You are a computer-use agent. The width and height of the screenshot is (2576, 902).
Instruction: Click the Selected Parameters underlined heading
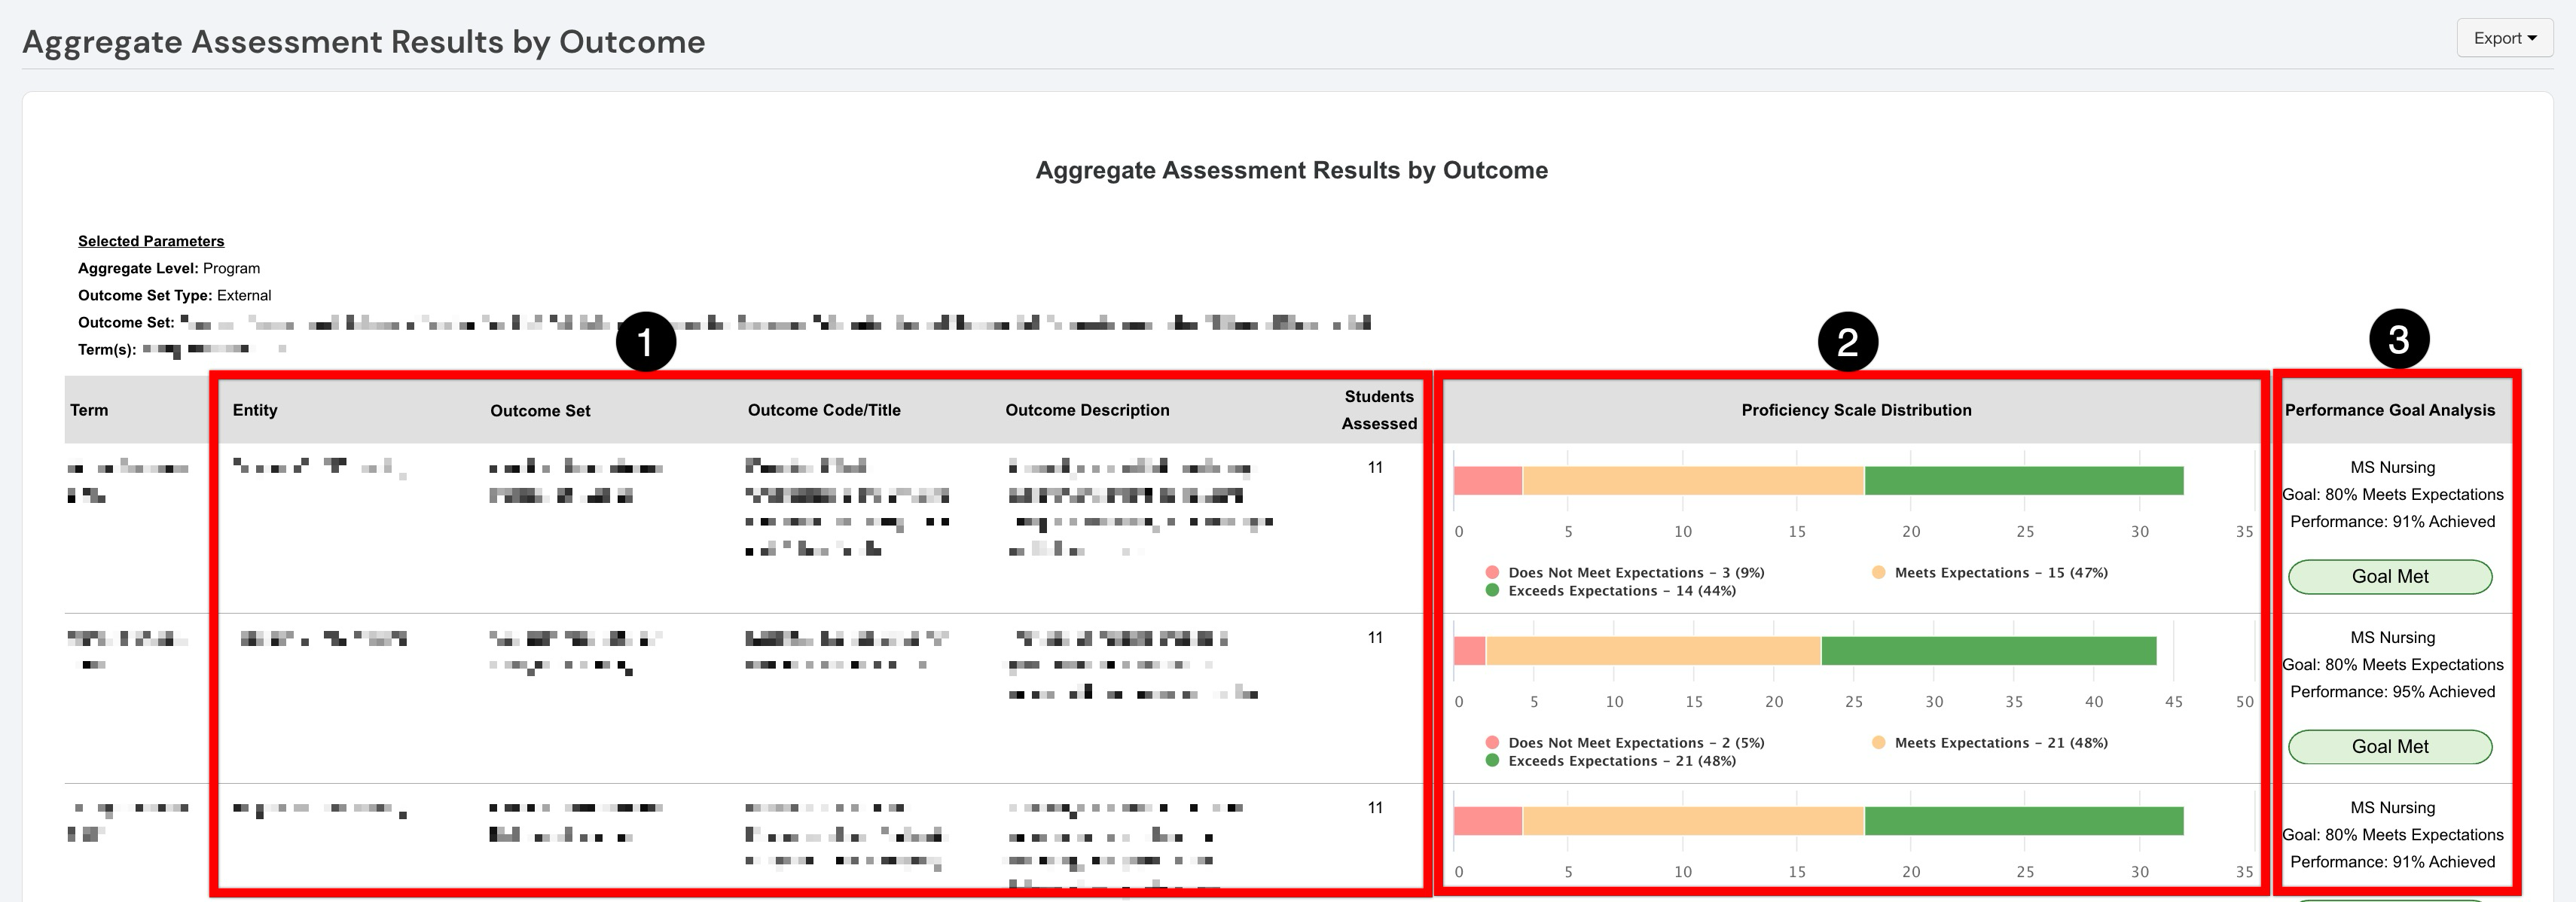[151, 241]
